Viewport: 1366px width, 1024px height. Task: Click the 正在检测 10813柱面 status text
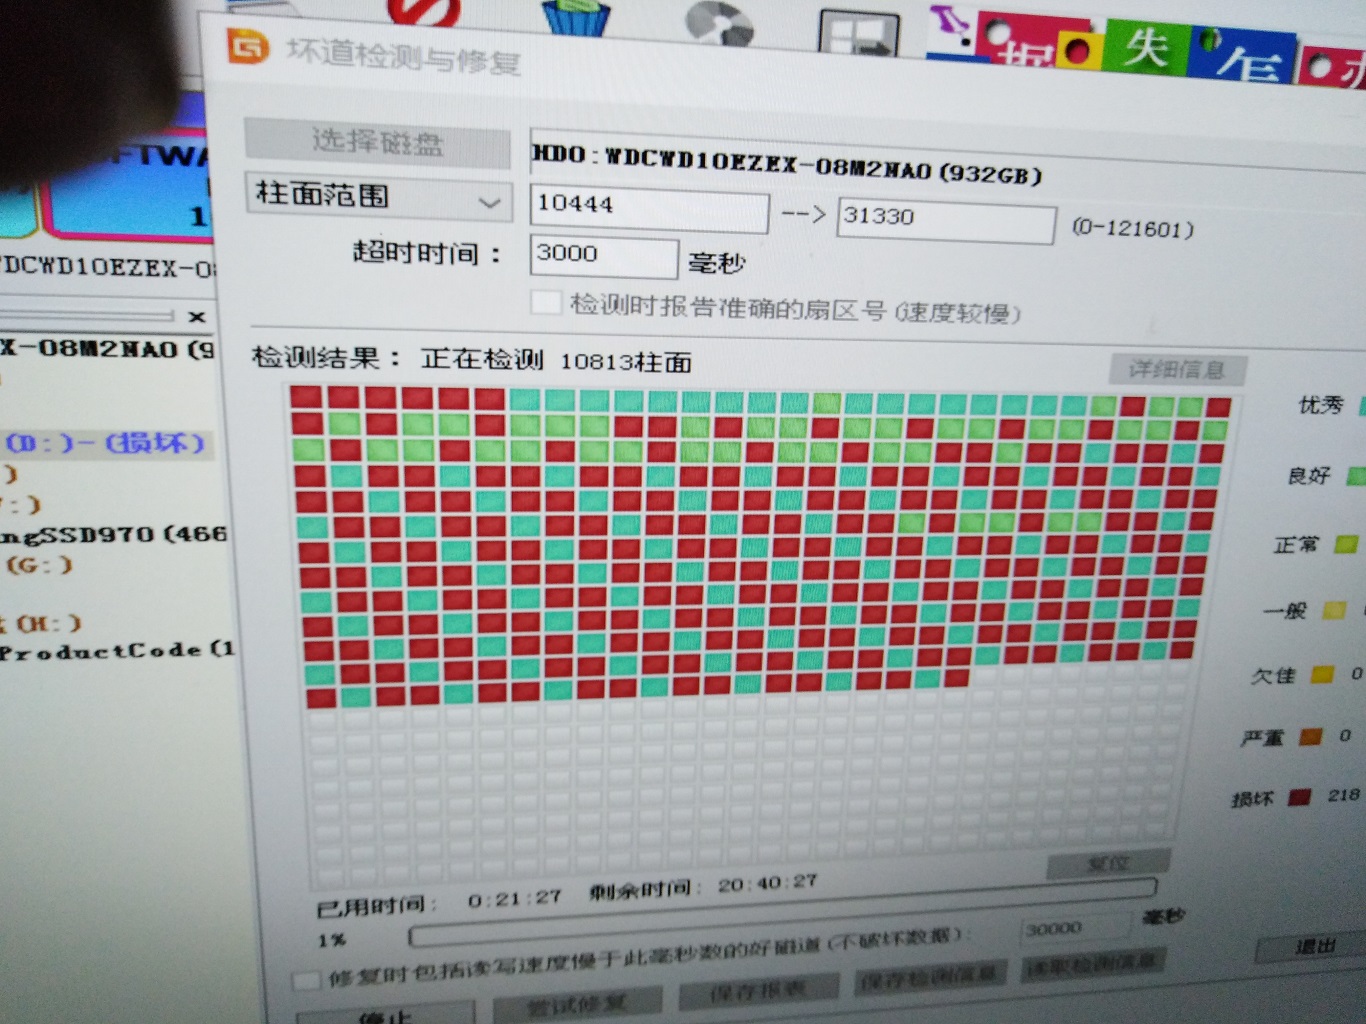[x=557, y=360]
